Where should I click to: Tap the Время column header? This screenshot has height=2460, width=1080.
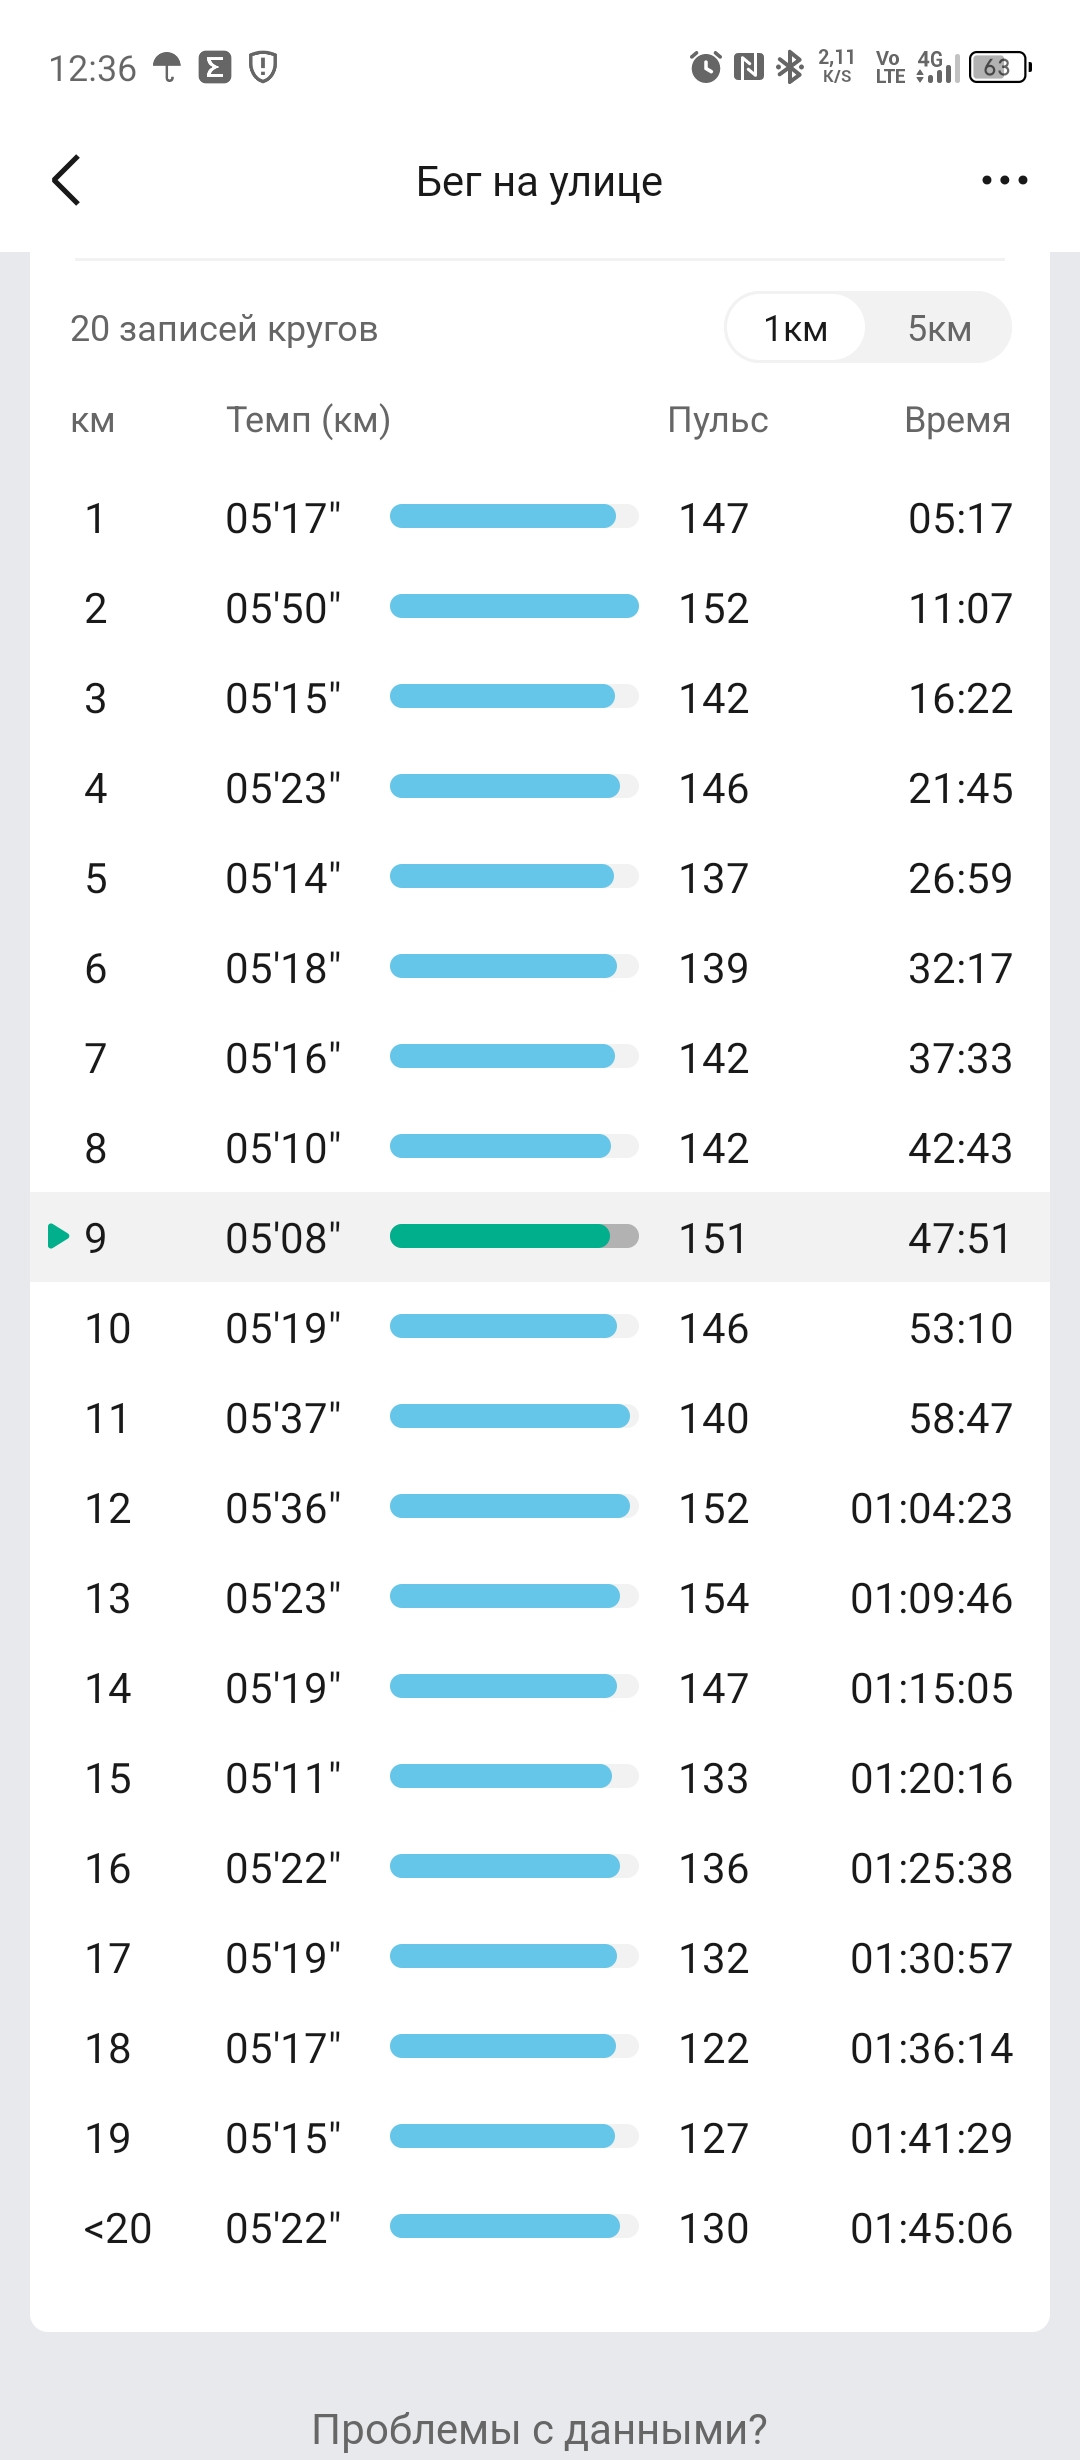coord(957,420)
